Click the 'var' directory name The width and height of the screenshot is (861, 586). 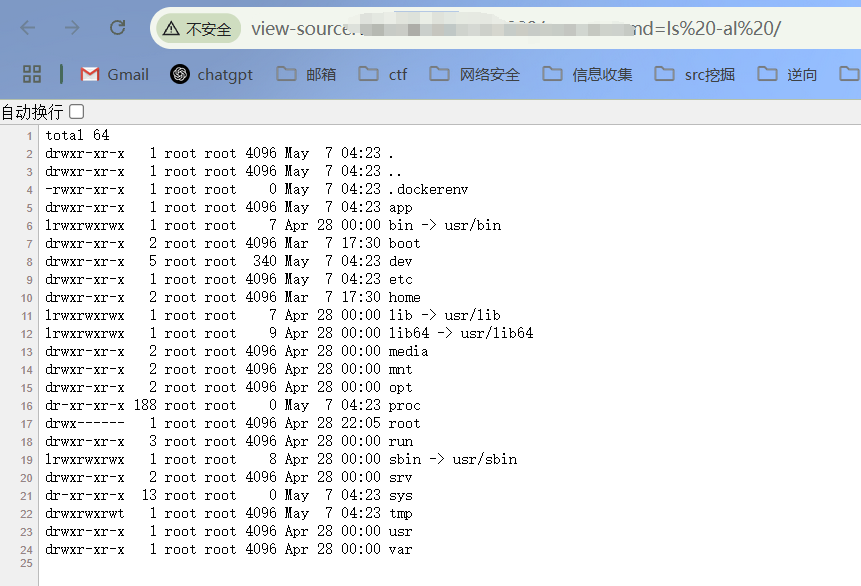(400, 550)
